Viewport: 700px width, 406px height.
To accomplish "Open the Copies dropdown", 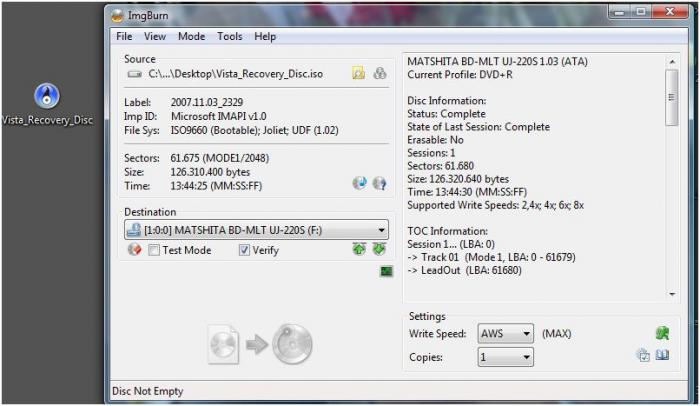I will tap(505, 357).
